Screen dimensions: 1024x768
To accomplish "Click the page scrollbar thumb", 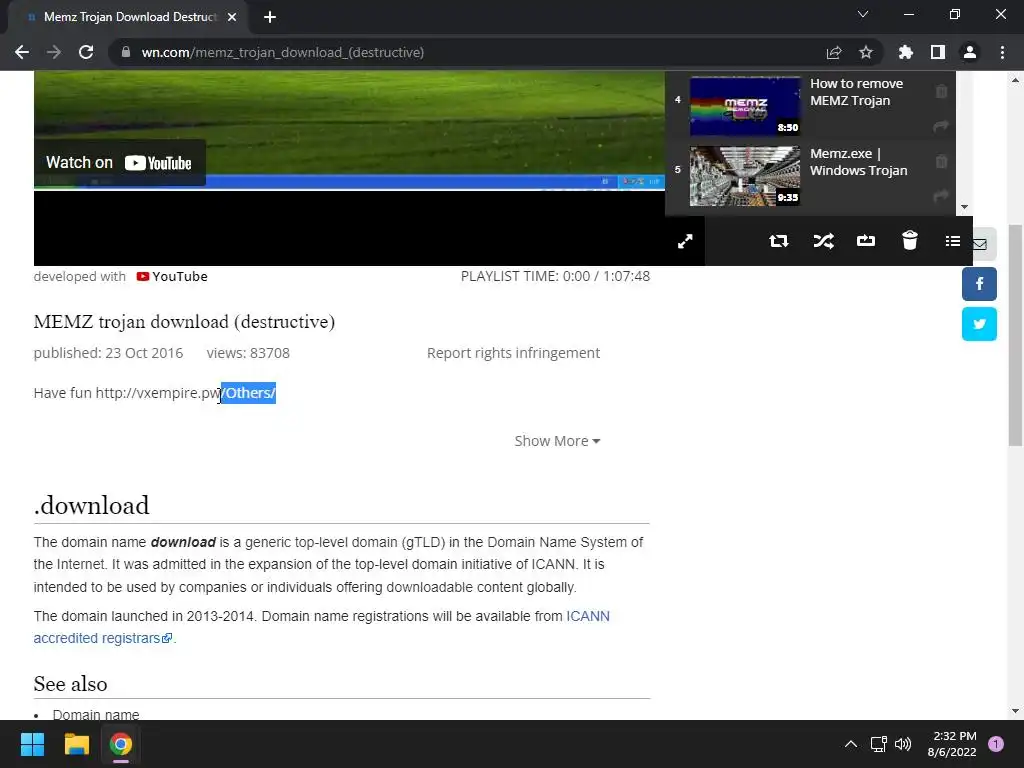I will pyautogui.click(x=1015, y=335).
